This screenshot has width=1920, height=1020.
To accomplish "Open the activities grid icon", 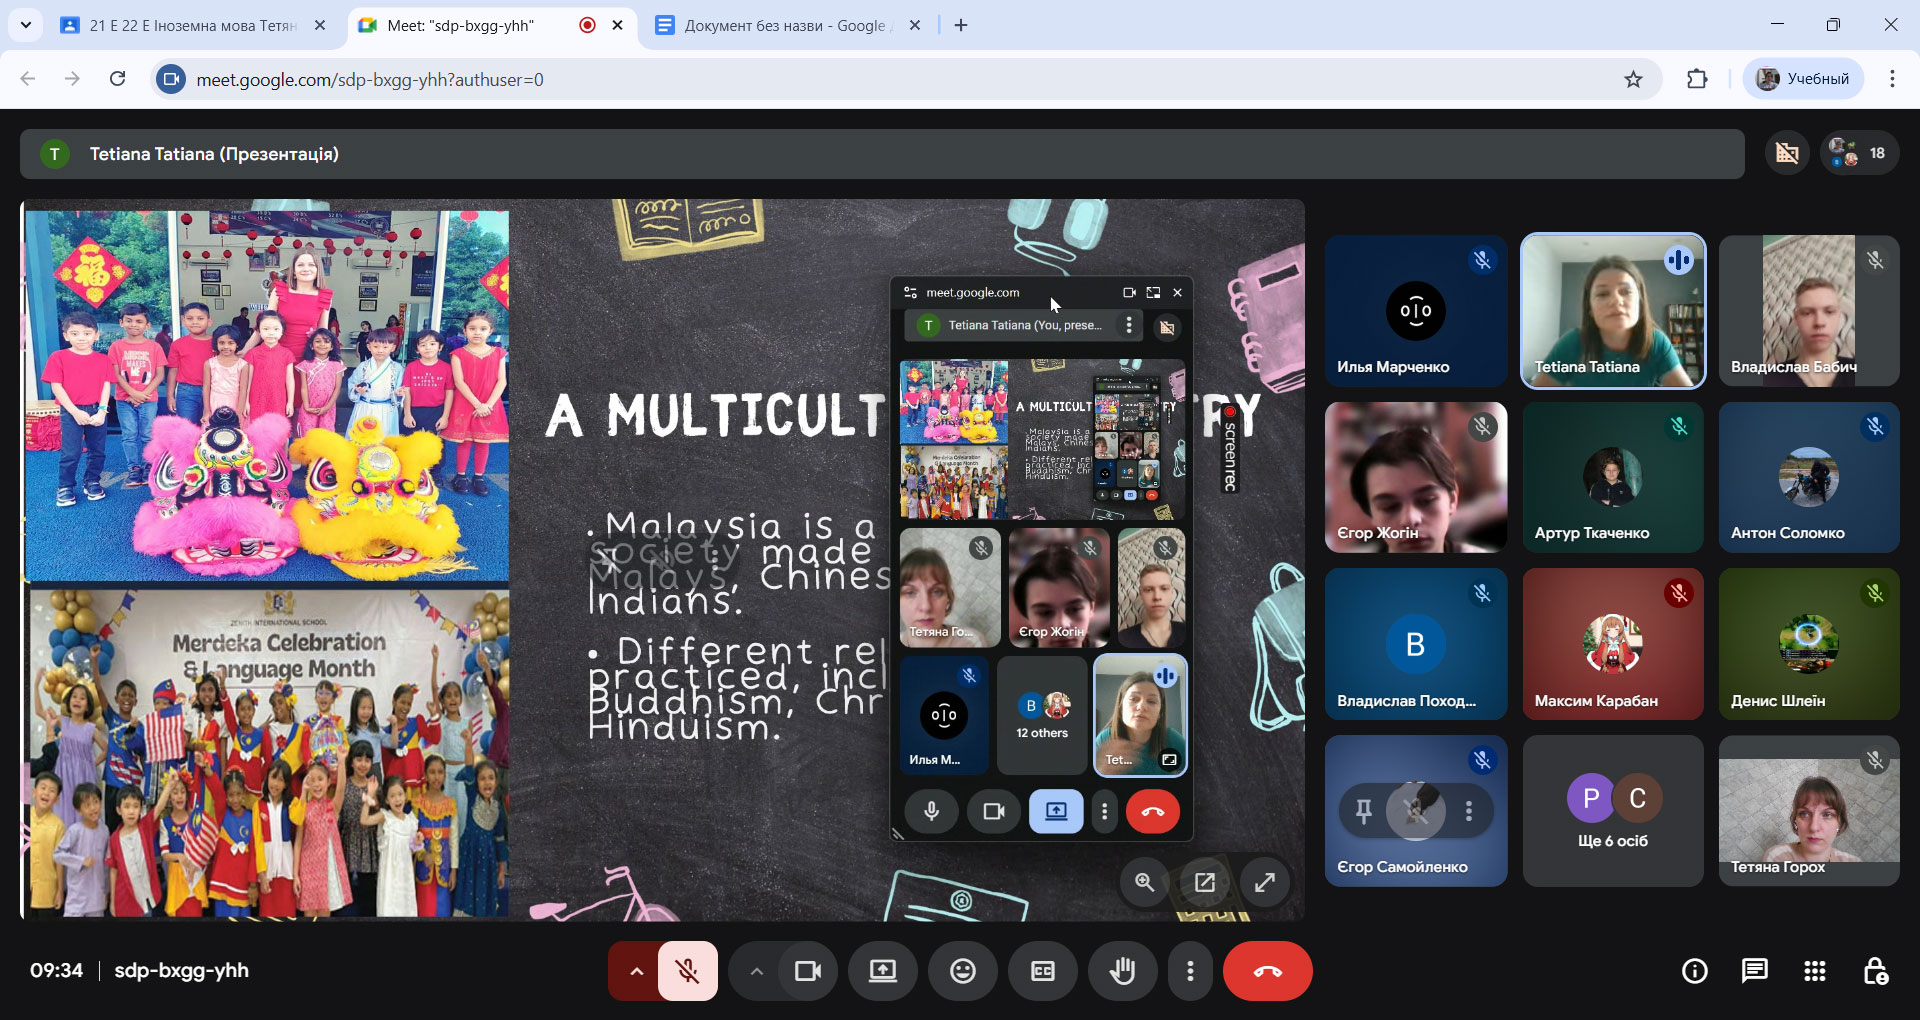I will click(1814, 971).
